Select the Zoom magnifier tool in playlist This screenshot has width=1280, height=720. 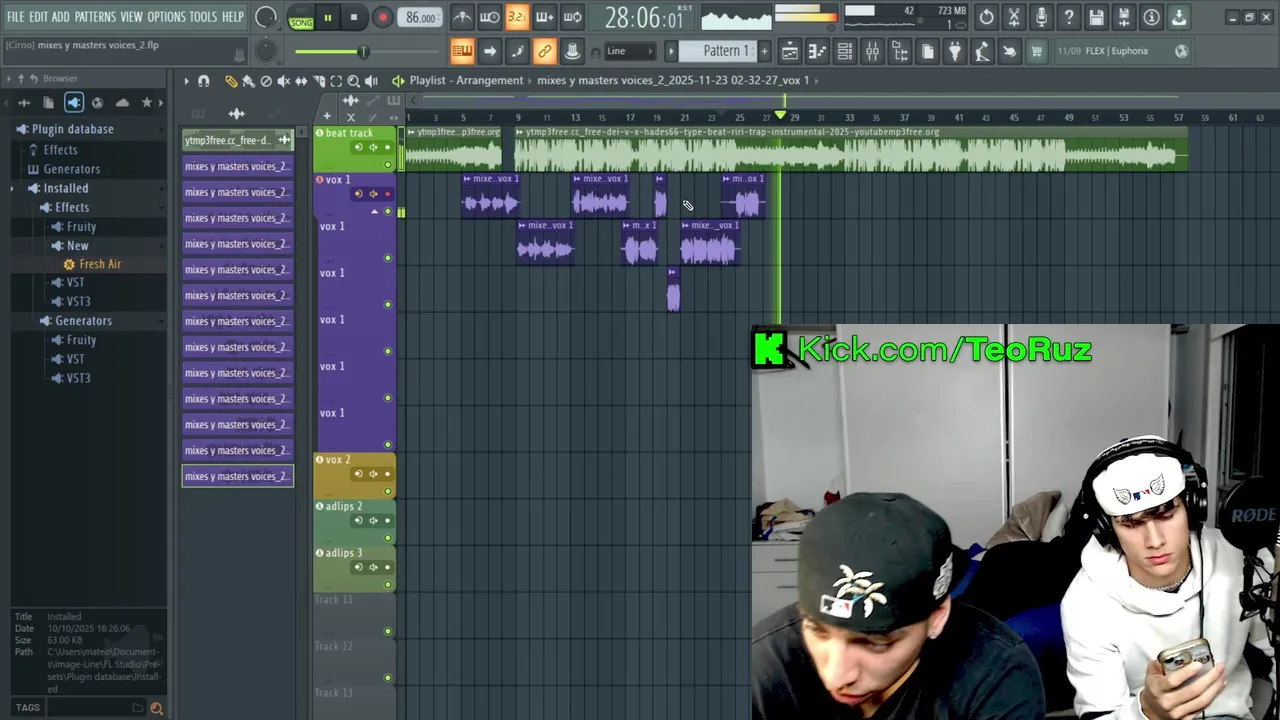pos(354,81)
